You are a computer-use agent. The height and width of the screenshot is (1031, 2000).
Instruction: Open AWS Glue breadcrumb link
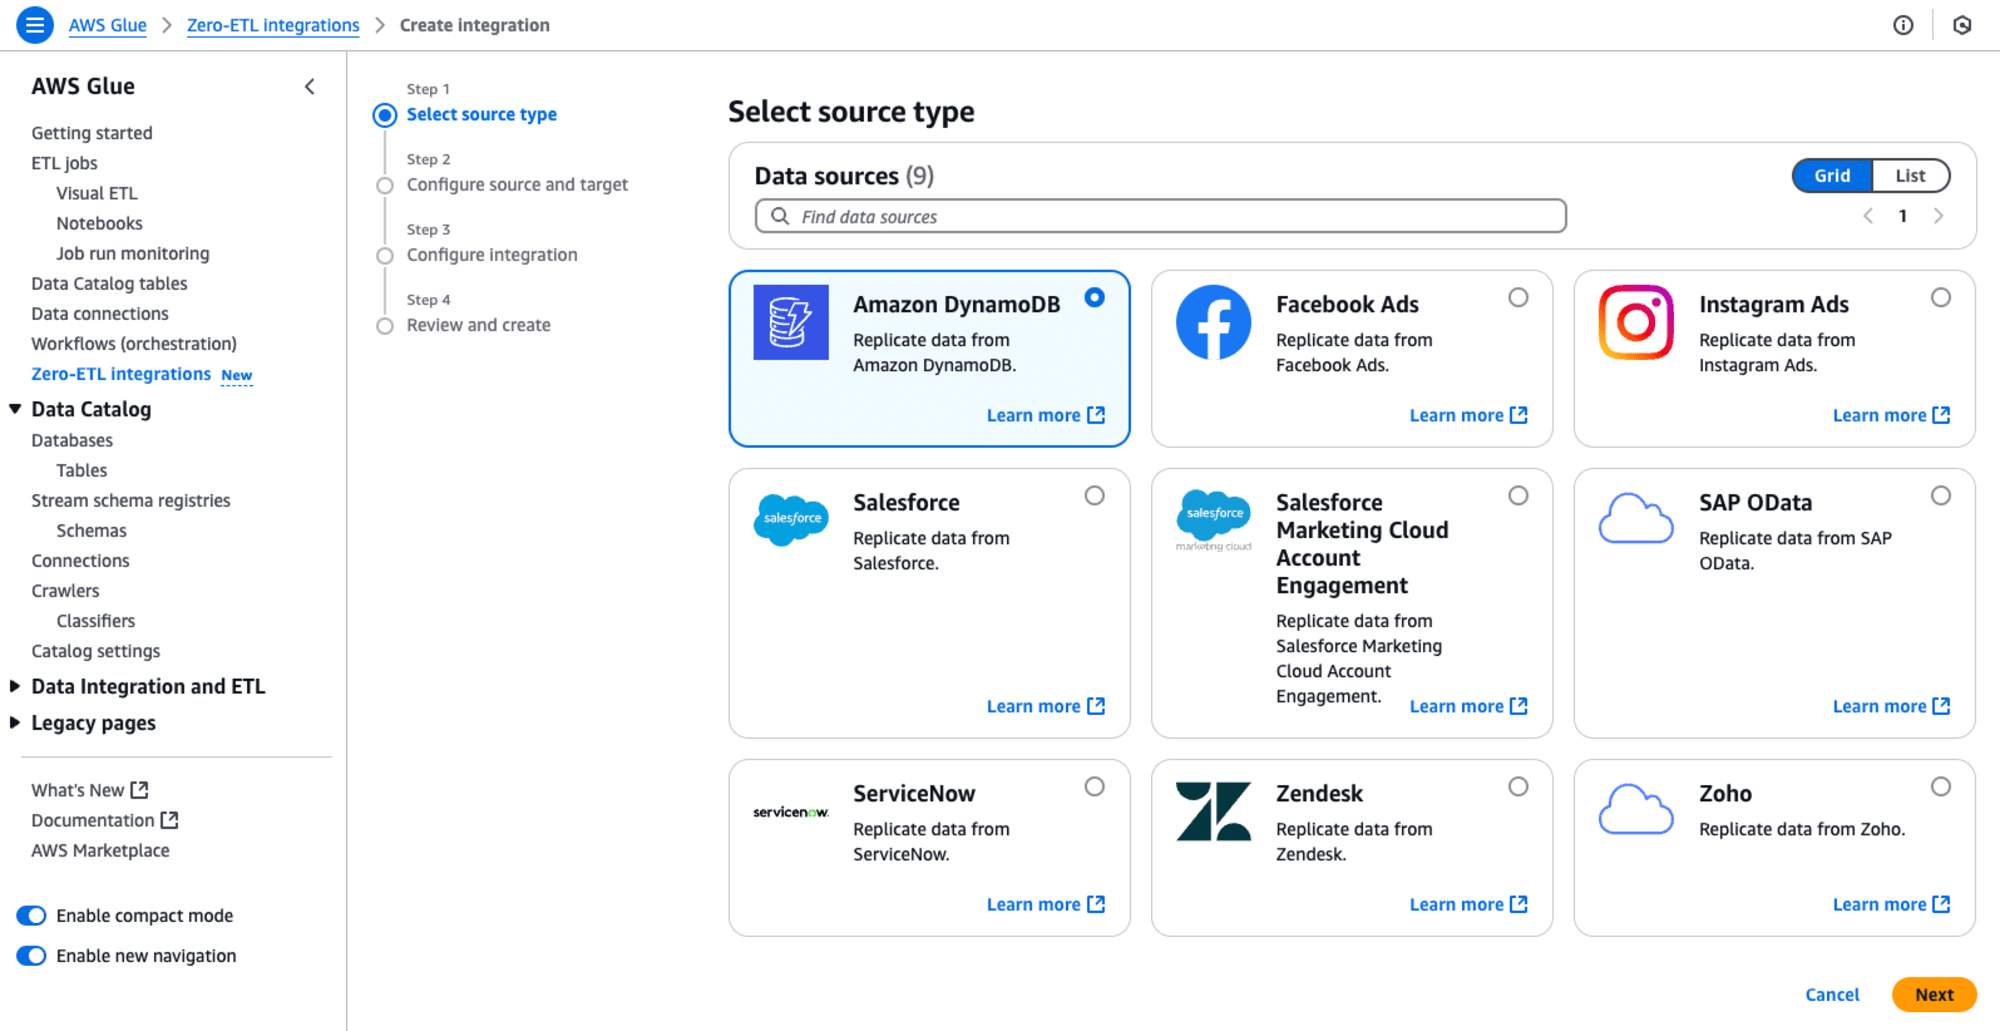108,25
